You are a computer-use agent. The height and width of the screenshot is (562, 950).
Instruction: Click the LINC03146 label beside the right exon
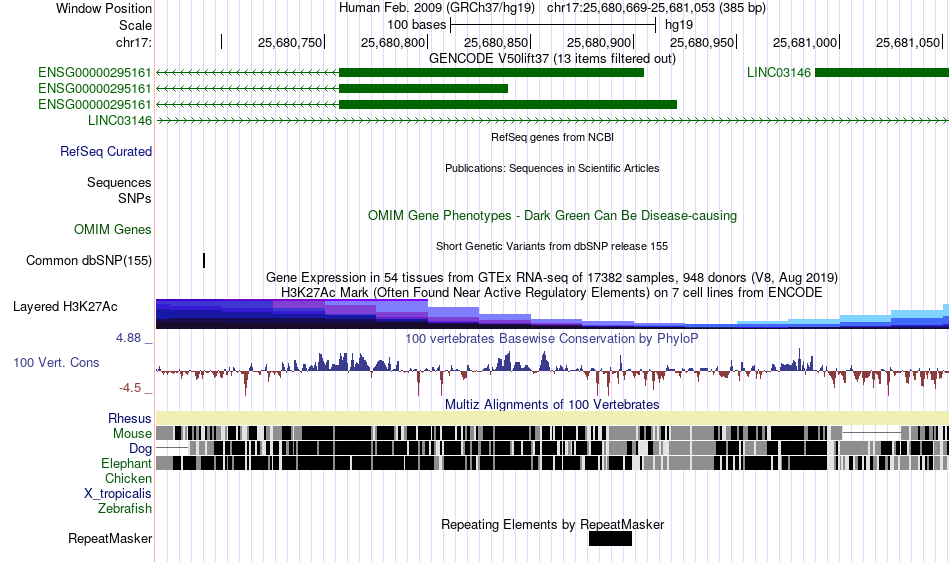pyautogui.click(x=779, y=73)
